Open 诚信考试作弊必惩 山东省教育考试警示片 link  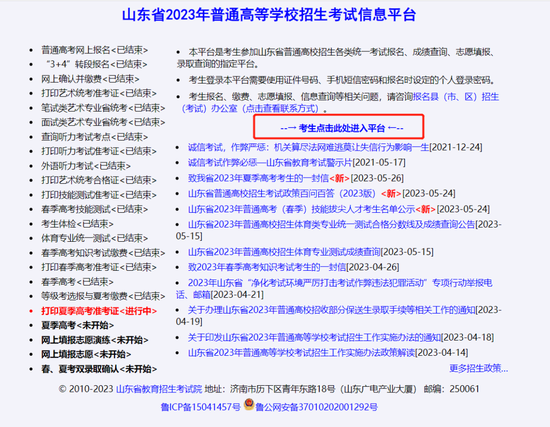coord(270,162)
